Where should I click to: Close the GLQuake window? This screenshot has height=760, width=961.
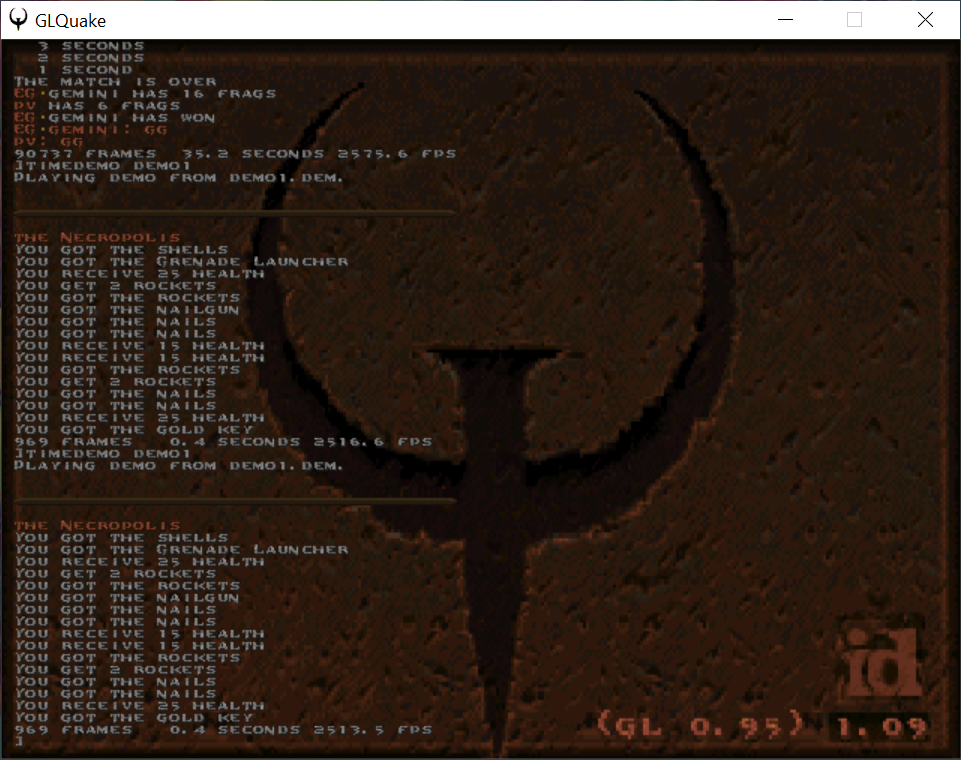(925, 20)
